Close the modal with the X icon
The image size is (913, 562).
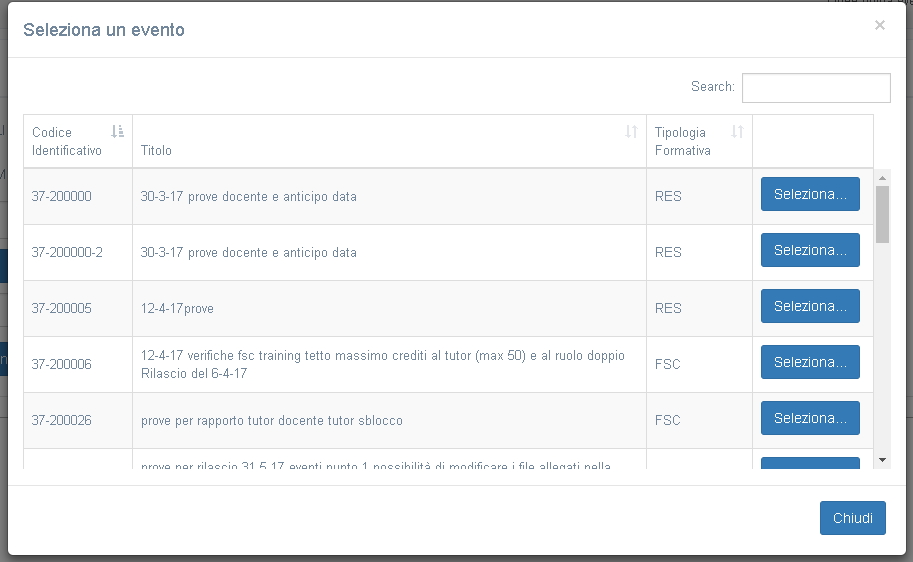(880, 25)
